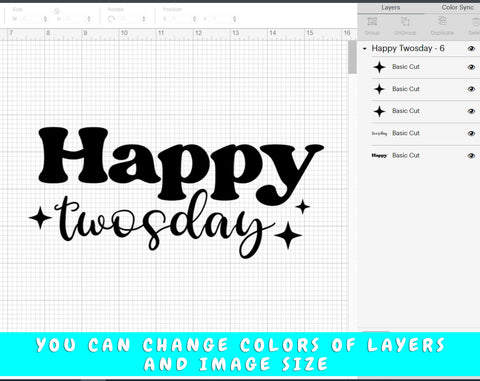Select the Happy word layer thumbnail

coord(379,155)
